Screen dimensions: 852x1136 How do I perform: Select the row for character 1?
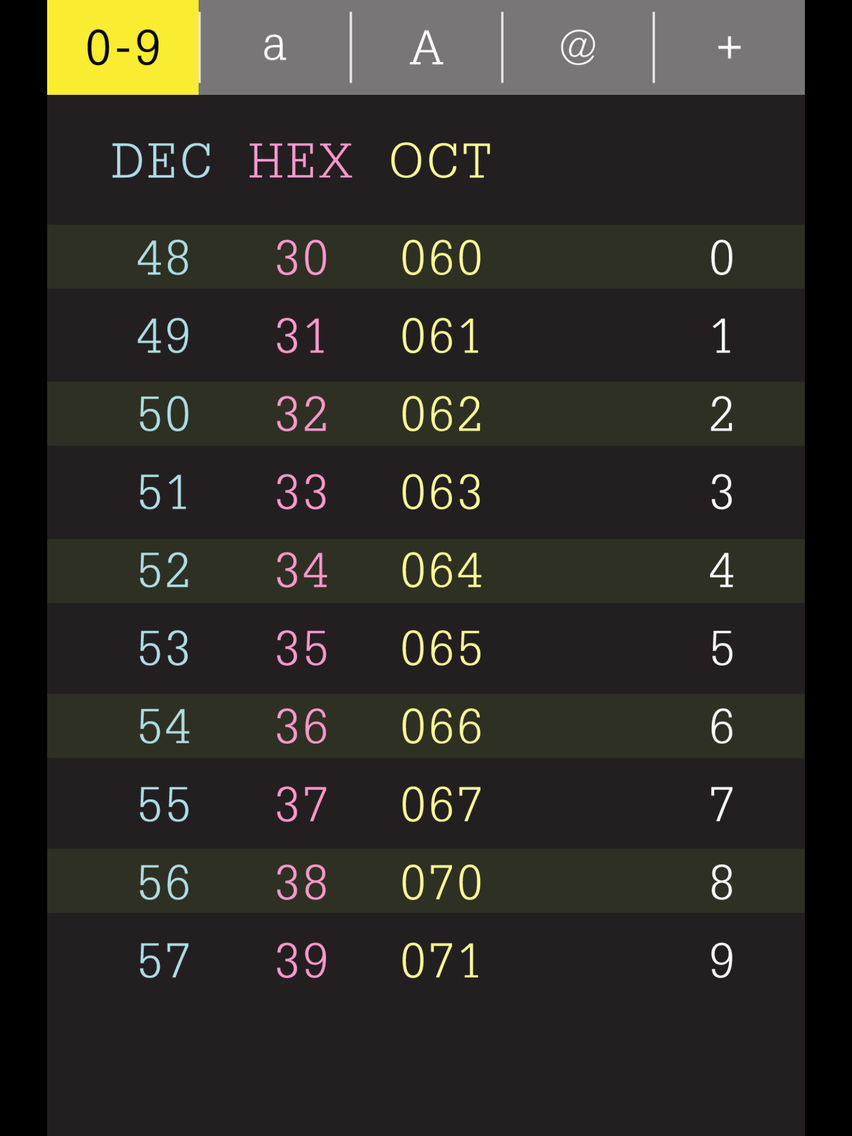(x=426, y=335)
